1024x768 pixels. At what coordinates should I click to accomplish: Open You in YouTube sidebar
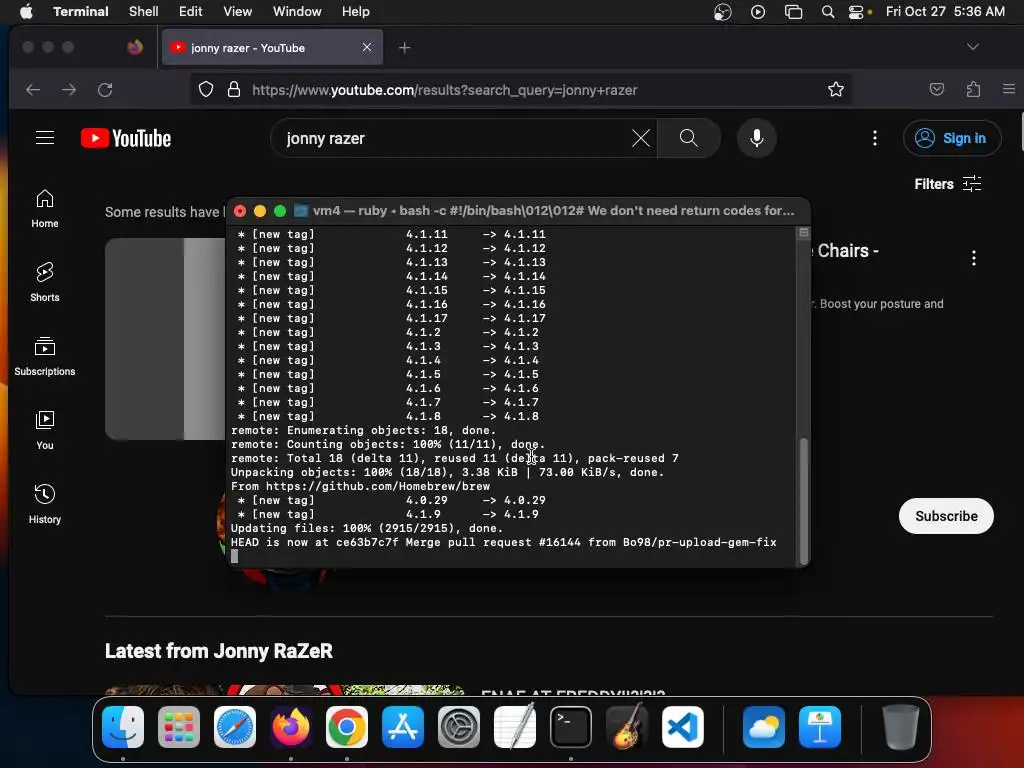point(44,430)
